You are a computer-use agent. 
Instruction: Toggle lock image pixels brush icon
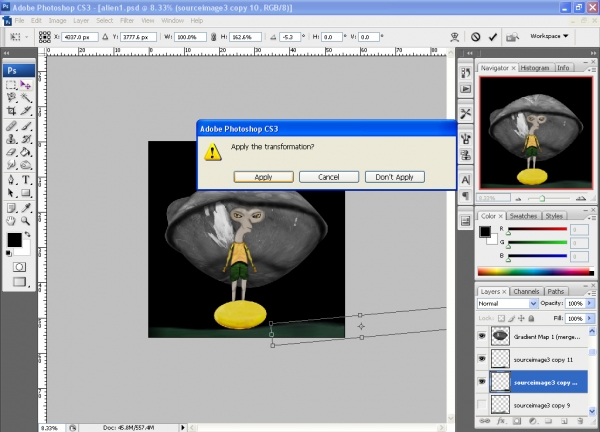pos(512,318)
